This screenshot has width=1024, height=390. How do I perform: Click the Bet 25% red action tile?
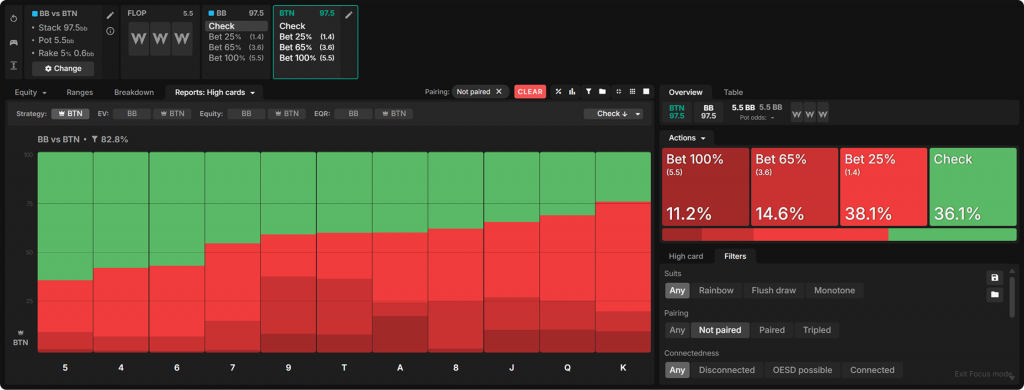click(883, 187)
